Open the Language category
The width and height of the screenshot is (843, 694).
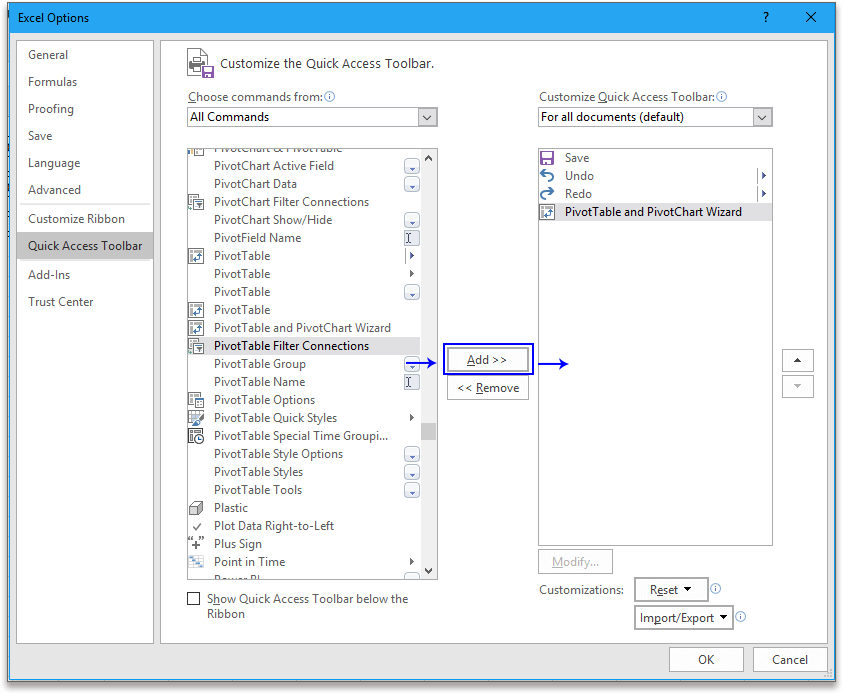[84, 163]
